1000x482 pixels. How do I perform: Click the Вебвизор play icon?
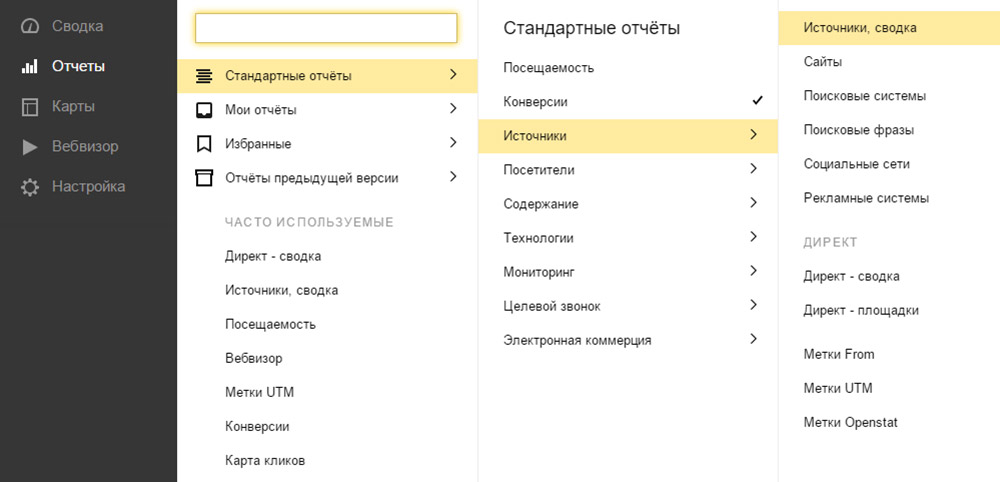pos(29,147)
